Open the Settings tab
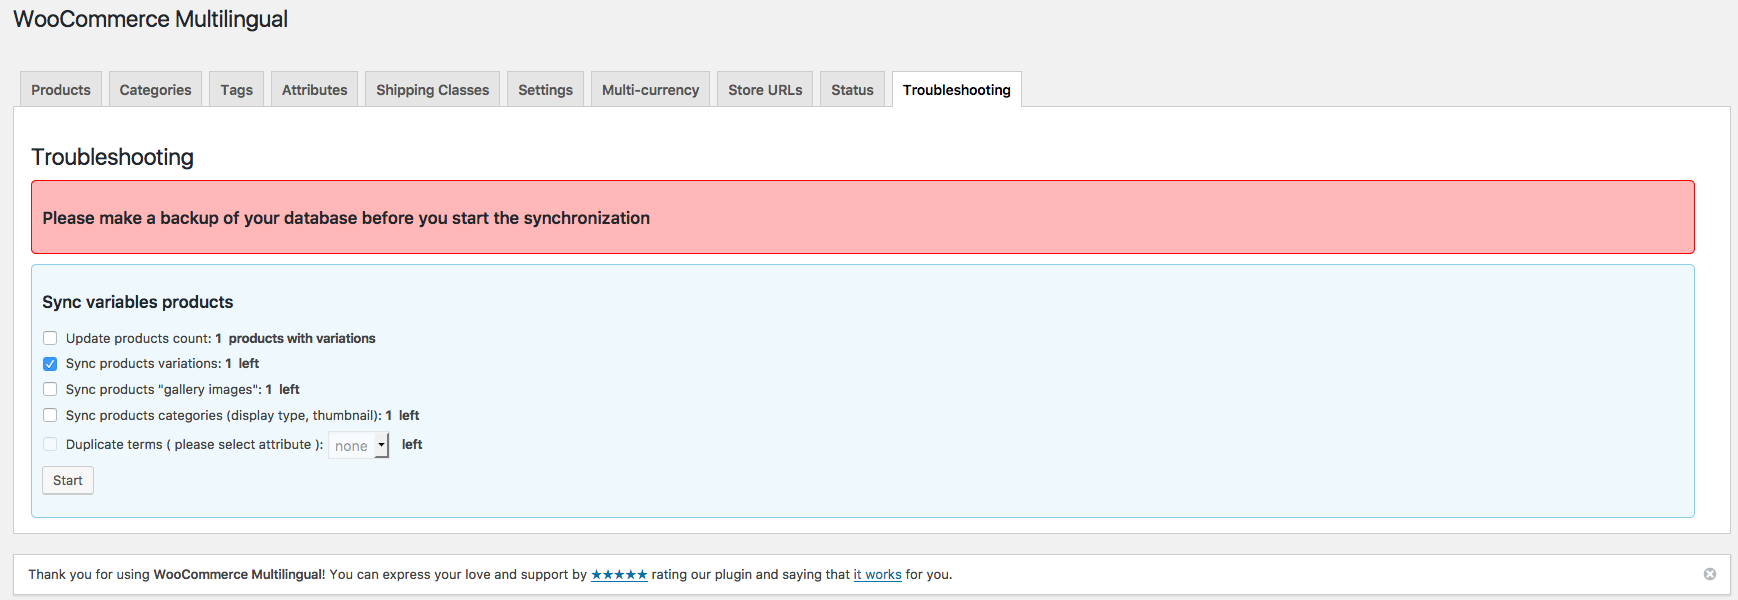This screenshot has width=1738, height=600. click(545, 89)
